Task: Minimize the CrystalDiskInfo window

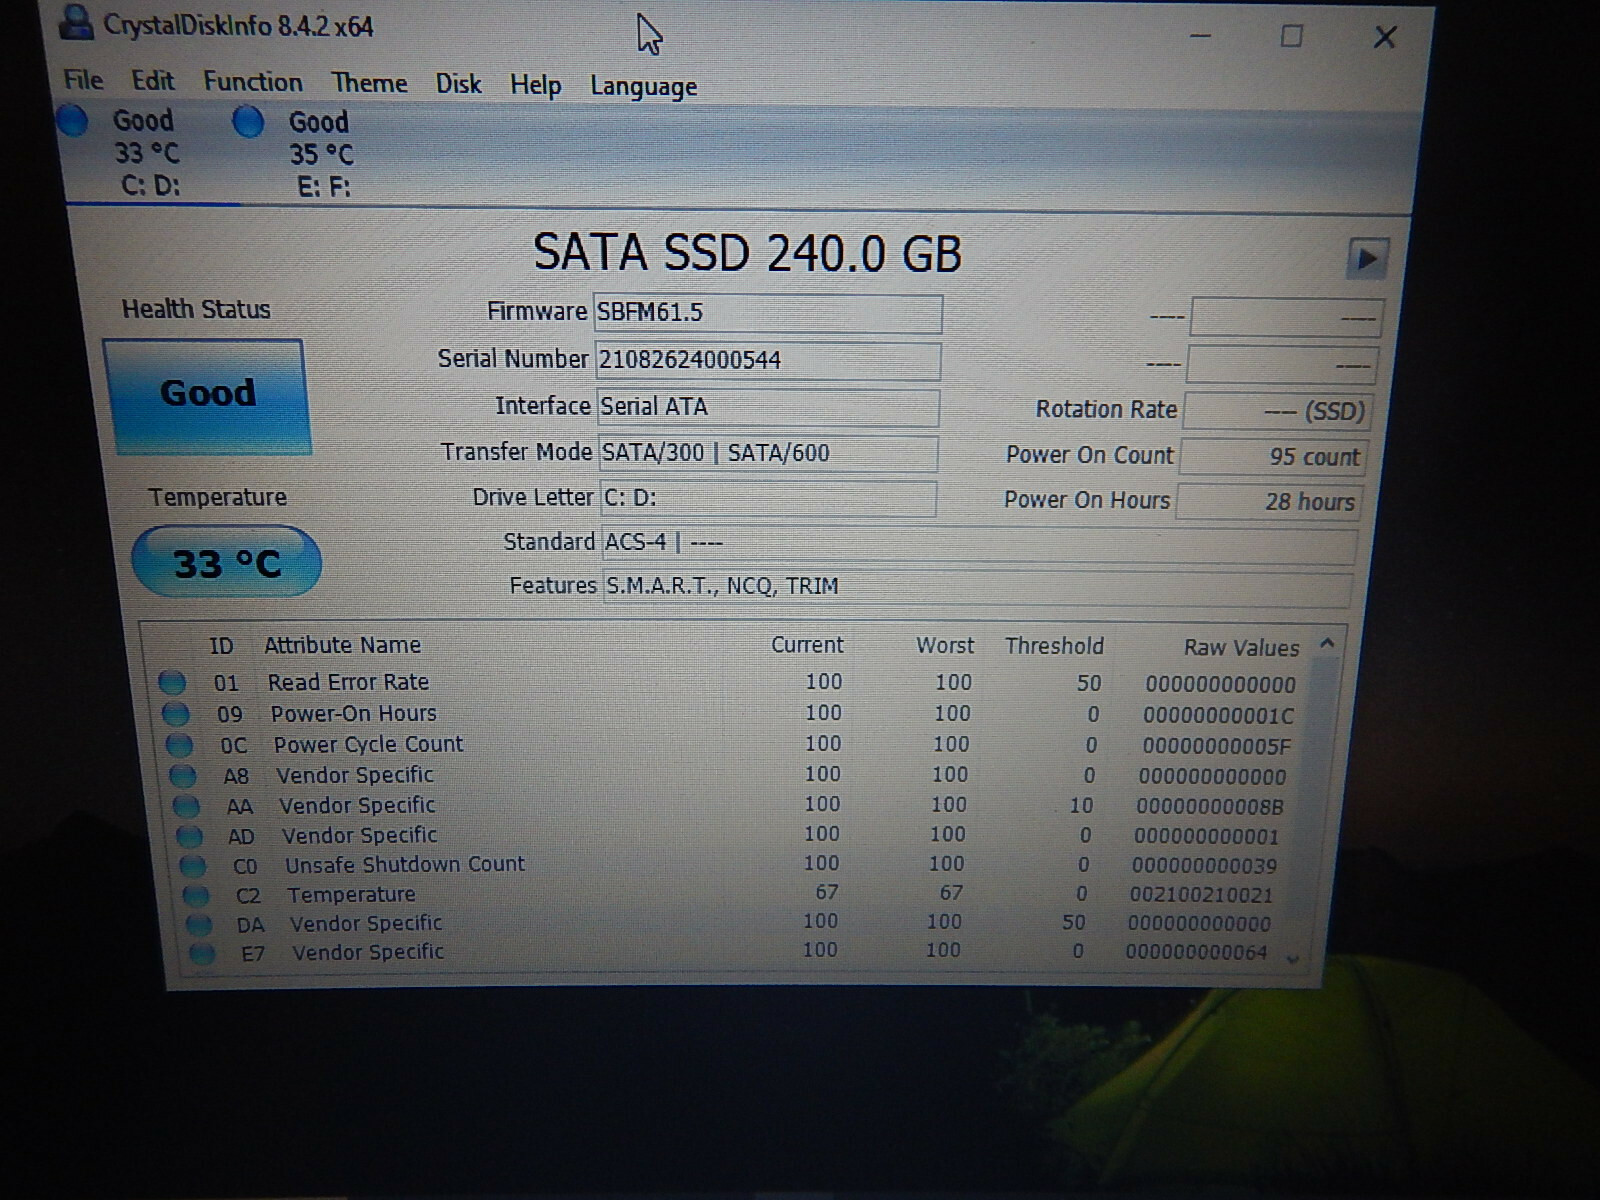Action: tap(1201, 36)
